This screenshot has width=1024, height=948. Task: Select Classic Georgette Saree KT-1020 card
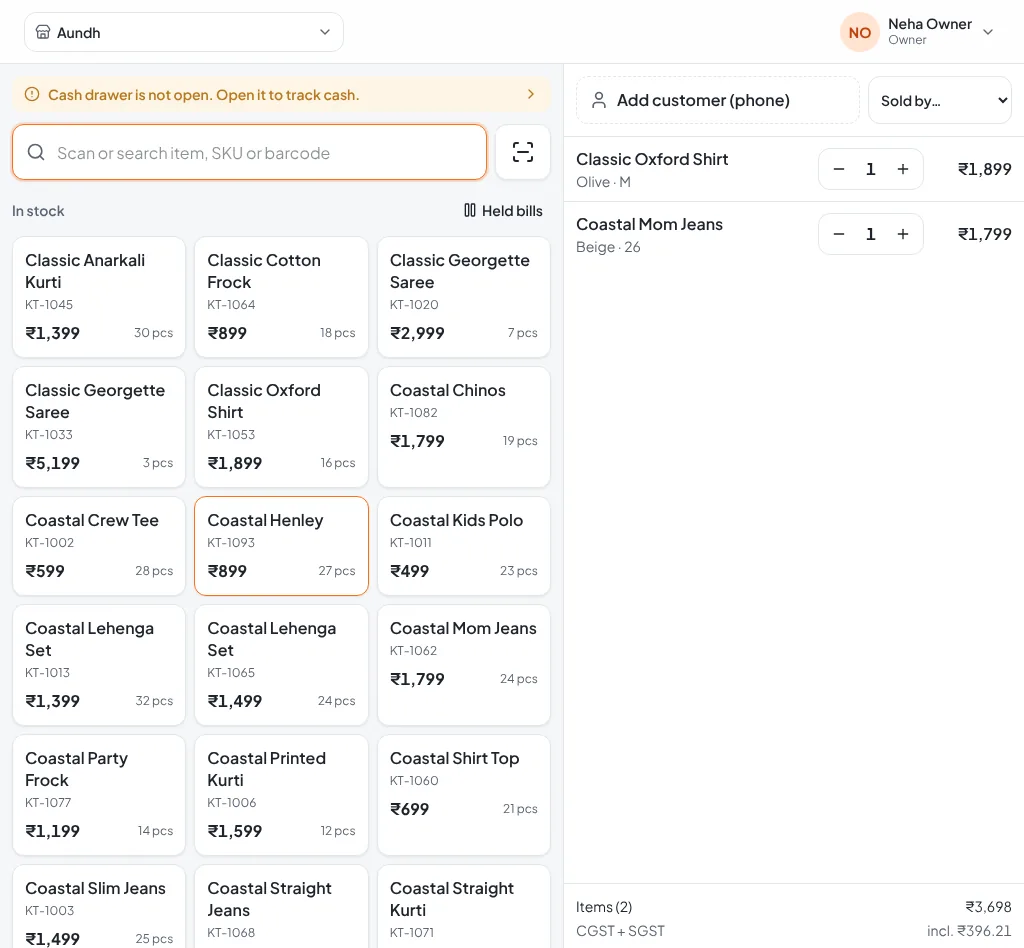[x=464, y=297]
